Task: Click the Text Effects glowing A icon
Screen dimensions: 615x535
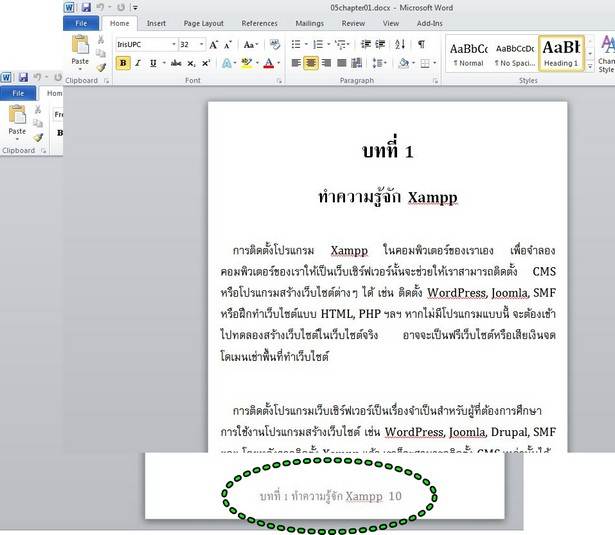Action: click(227, 63)
